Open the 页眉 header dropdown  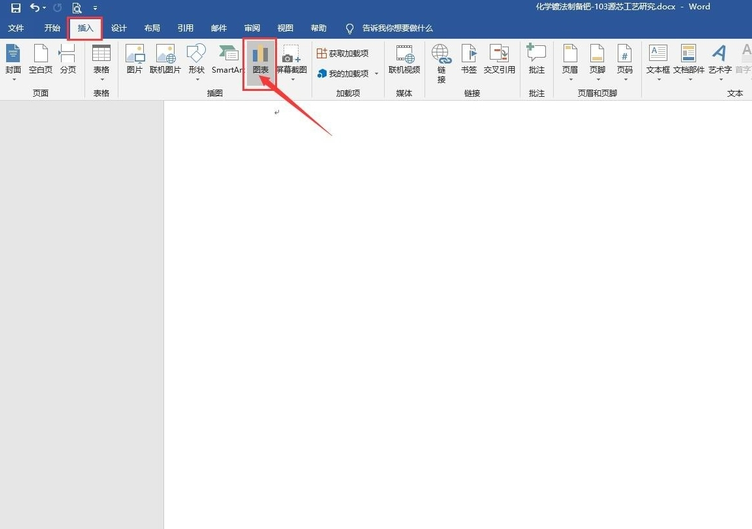tap(570, 61)
